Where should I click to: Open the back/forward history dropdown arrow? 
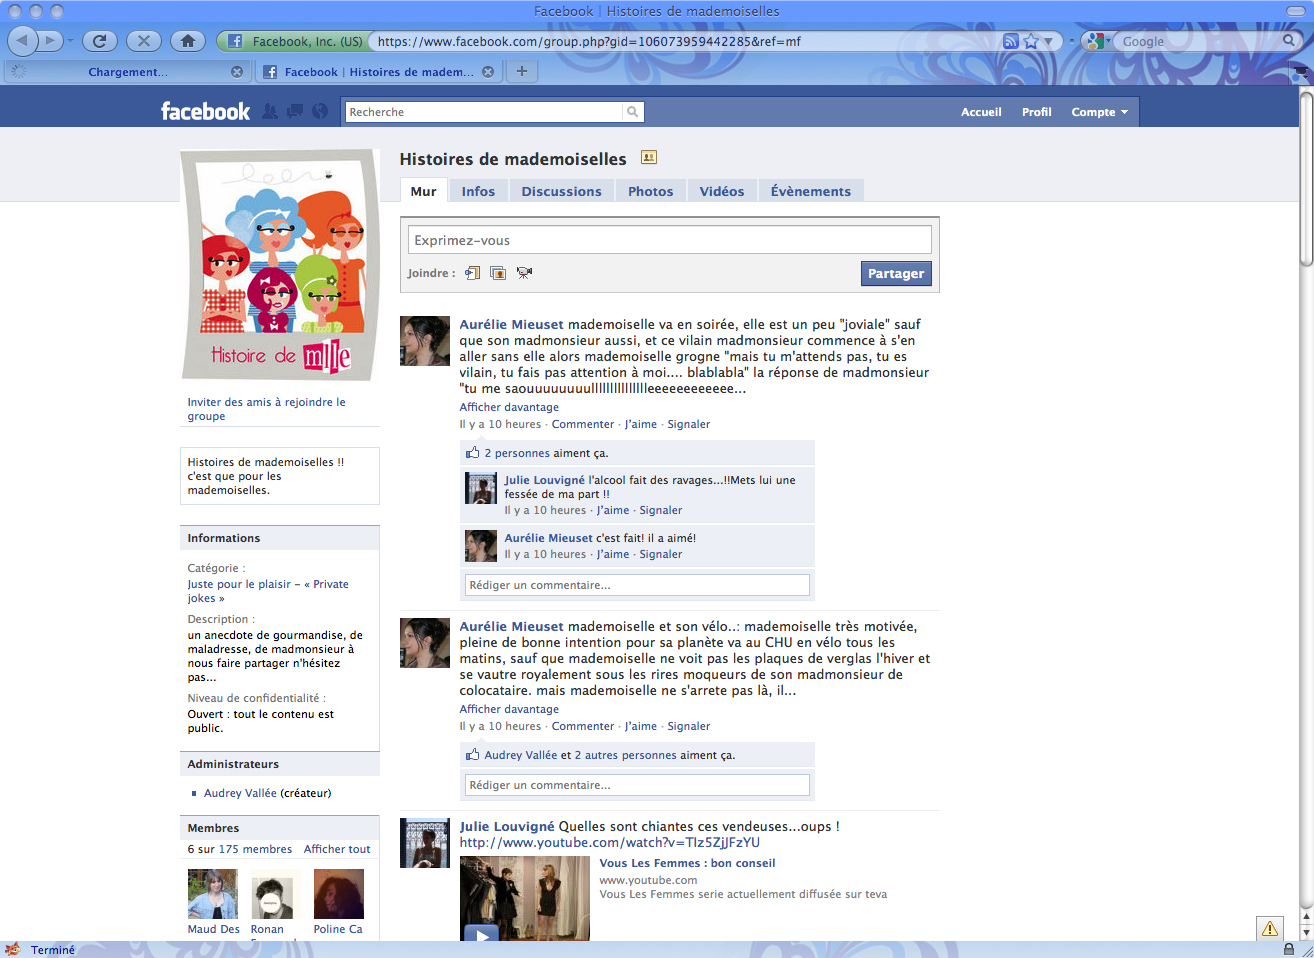pos(70,41)
